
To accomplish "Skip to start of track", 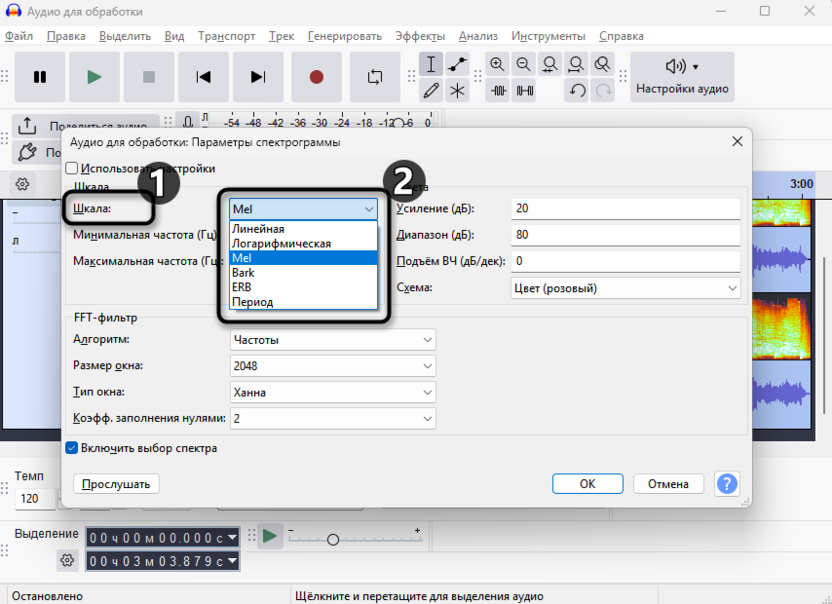I will 204,77.
